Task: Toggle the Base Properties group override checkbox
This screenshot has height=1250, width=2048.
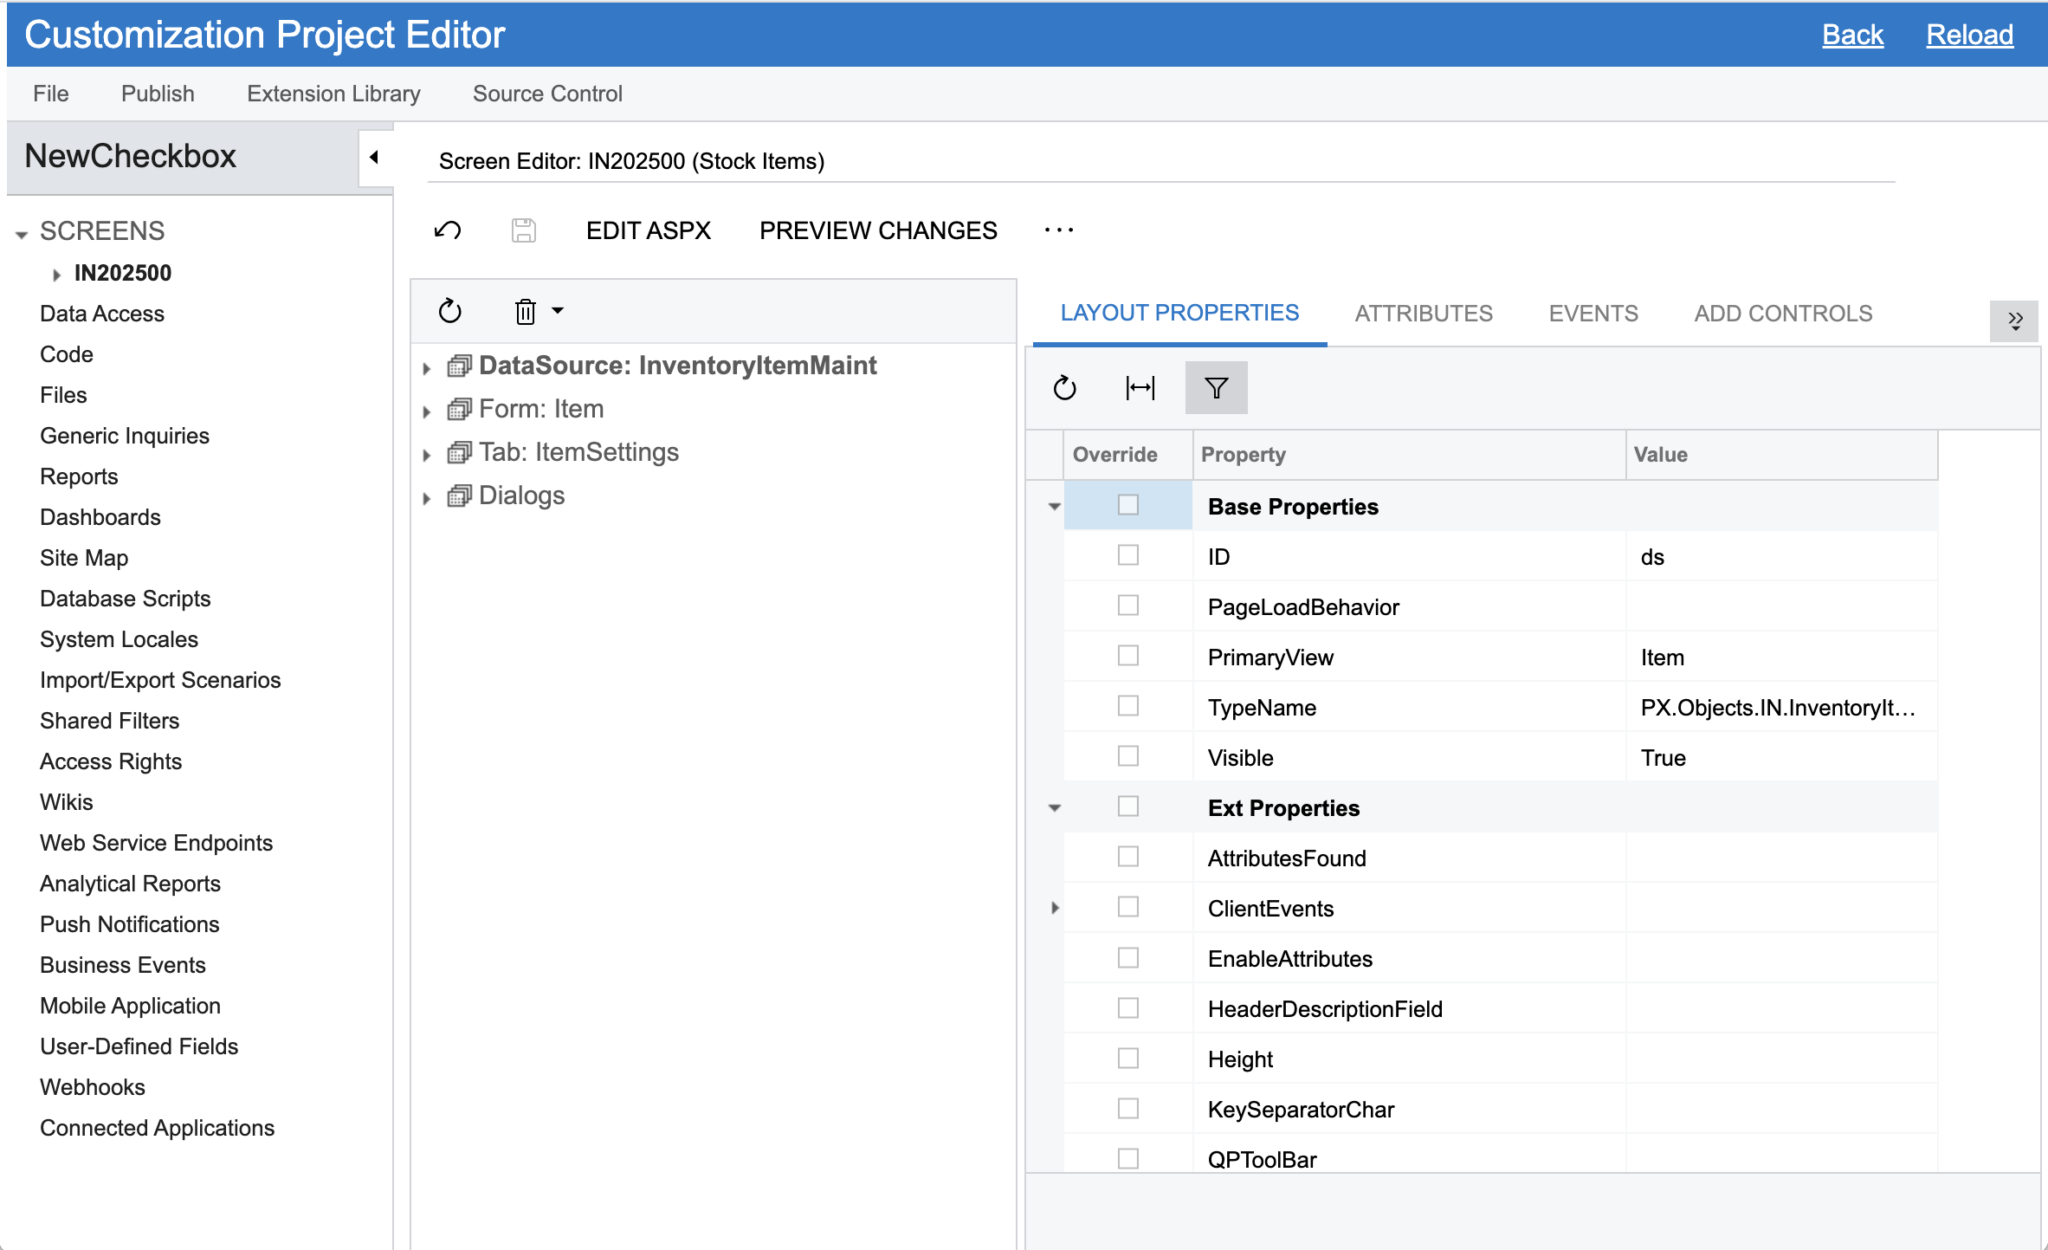Action: (1128, 505)
